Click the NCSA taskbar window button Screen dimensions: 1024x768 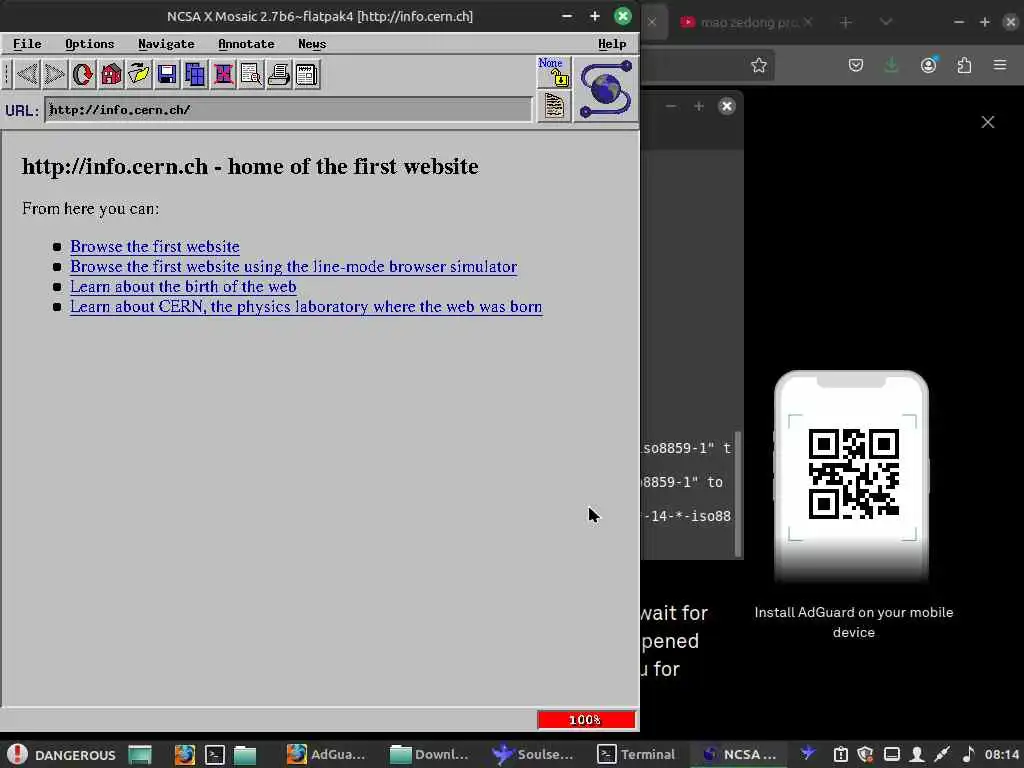point(739,754)
